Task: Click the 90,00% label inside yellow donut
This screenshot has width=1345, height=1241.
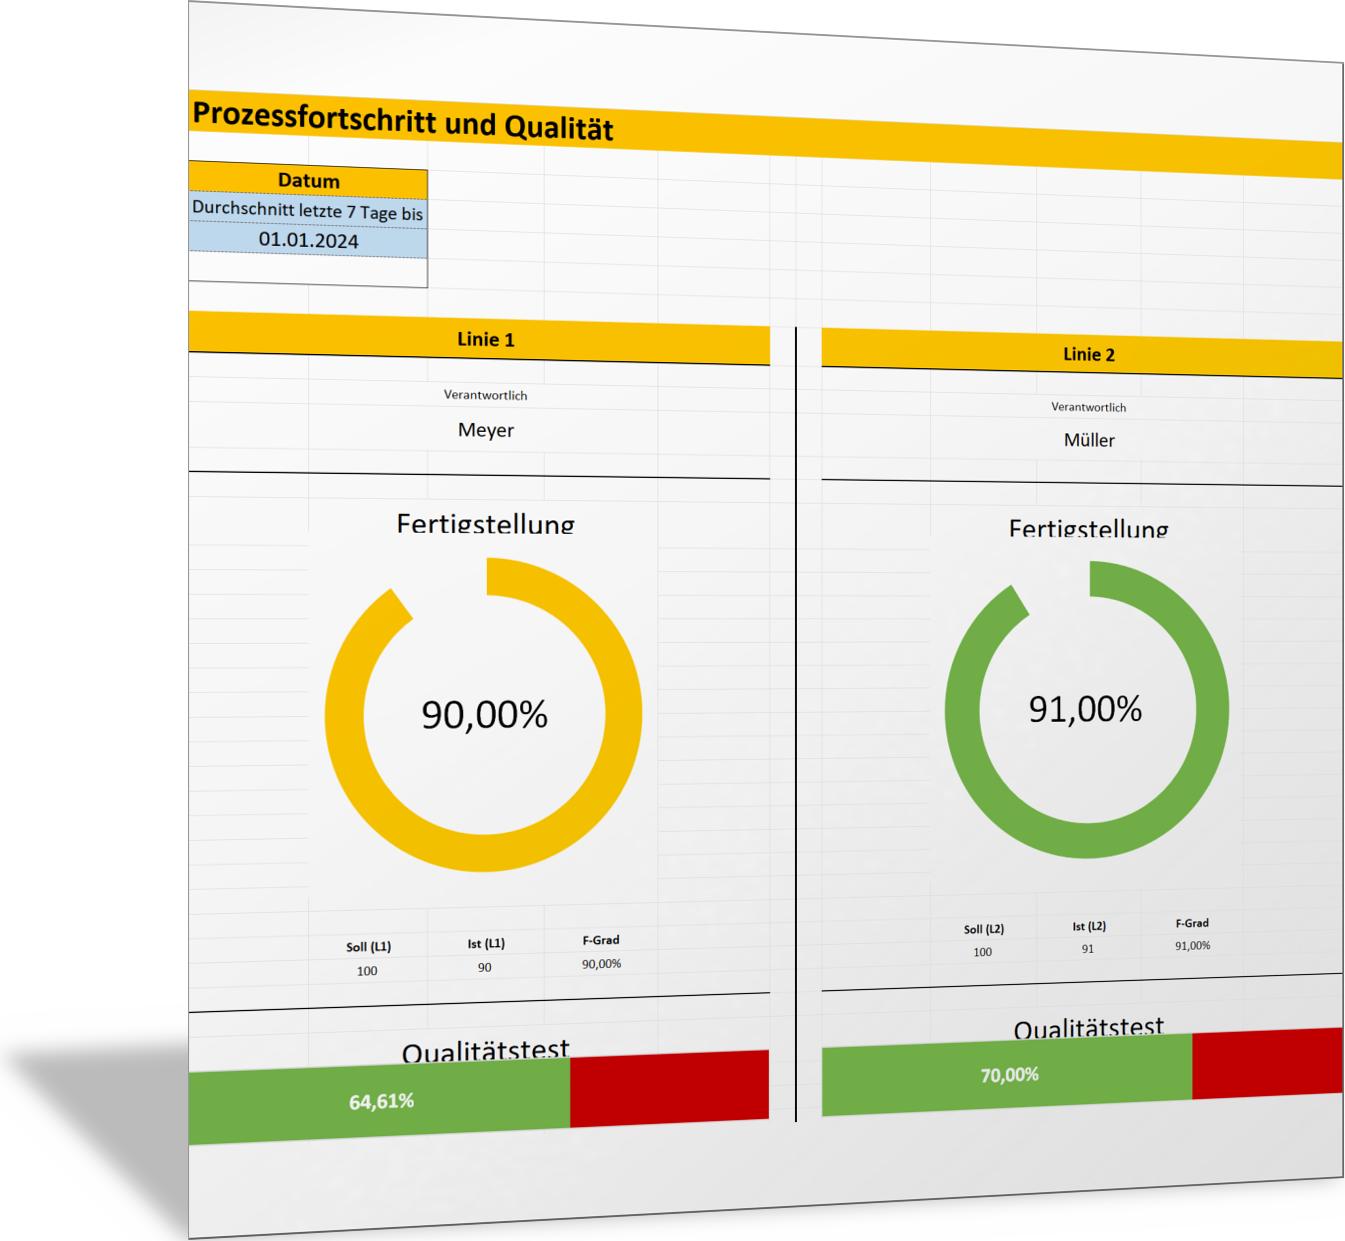Action: point(484,715)
